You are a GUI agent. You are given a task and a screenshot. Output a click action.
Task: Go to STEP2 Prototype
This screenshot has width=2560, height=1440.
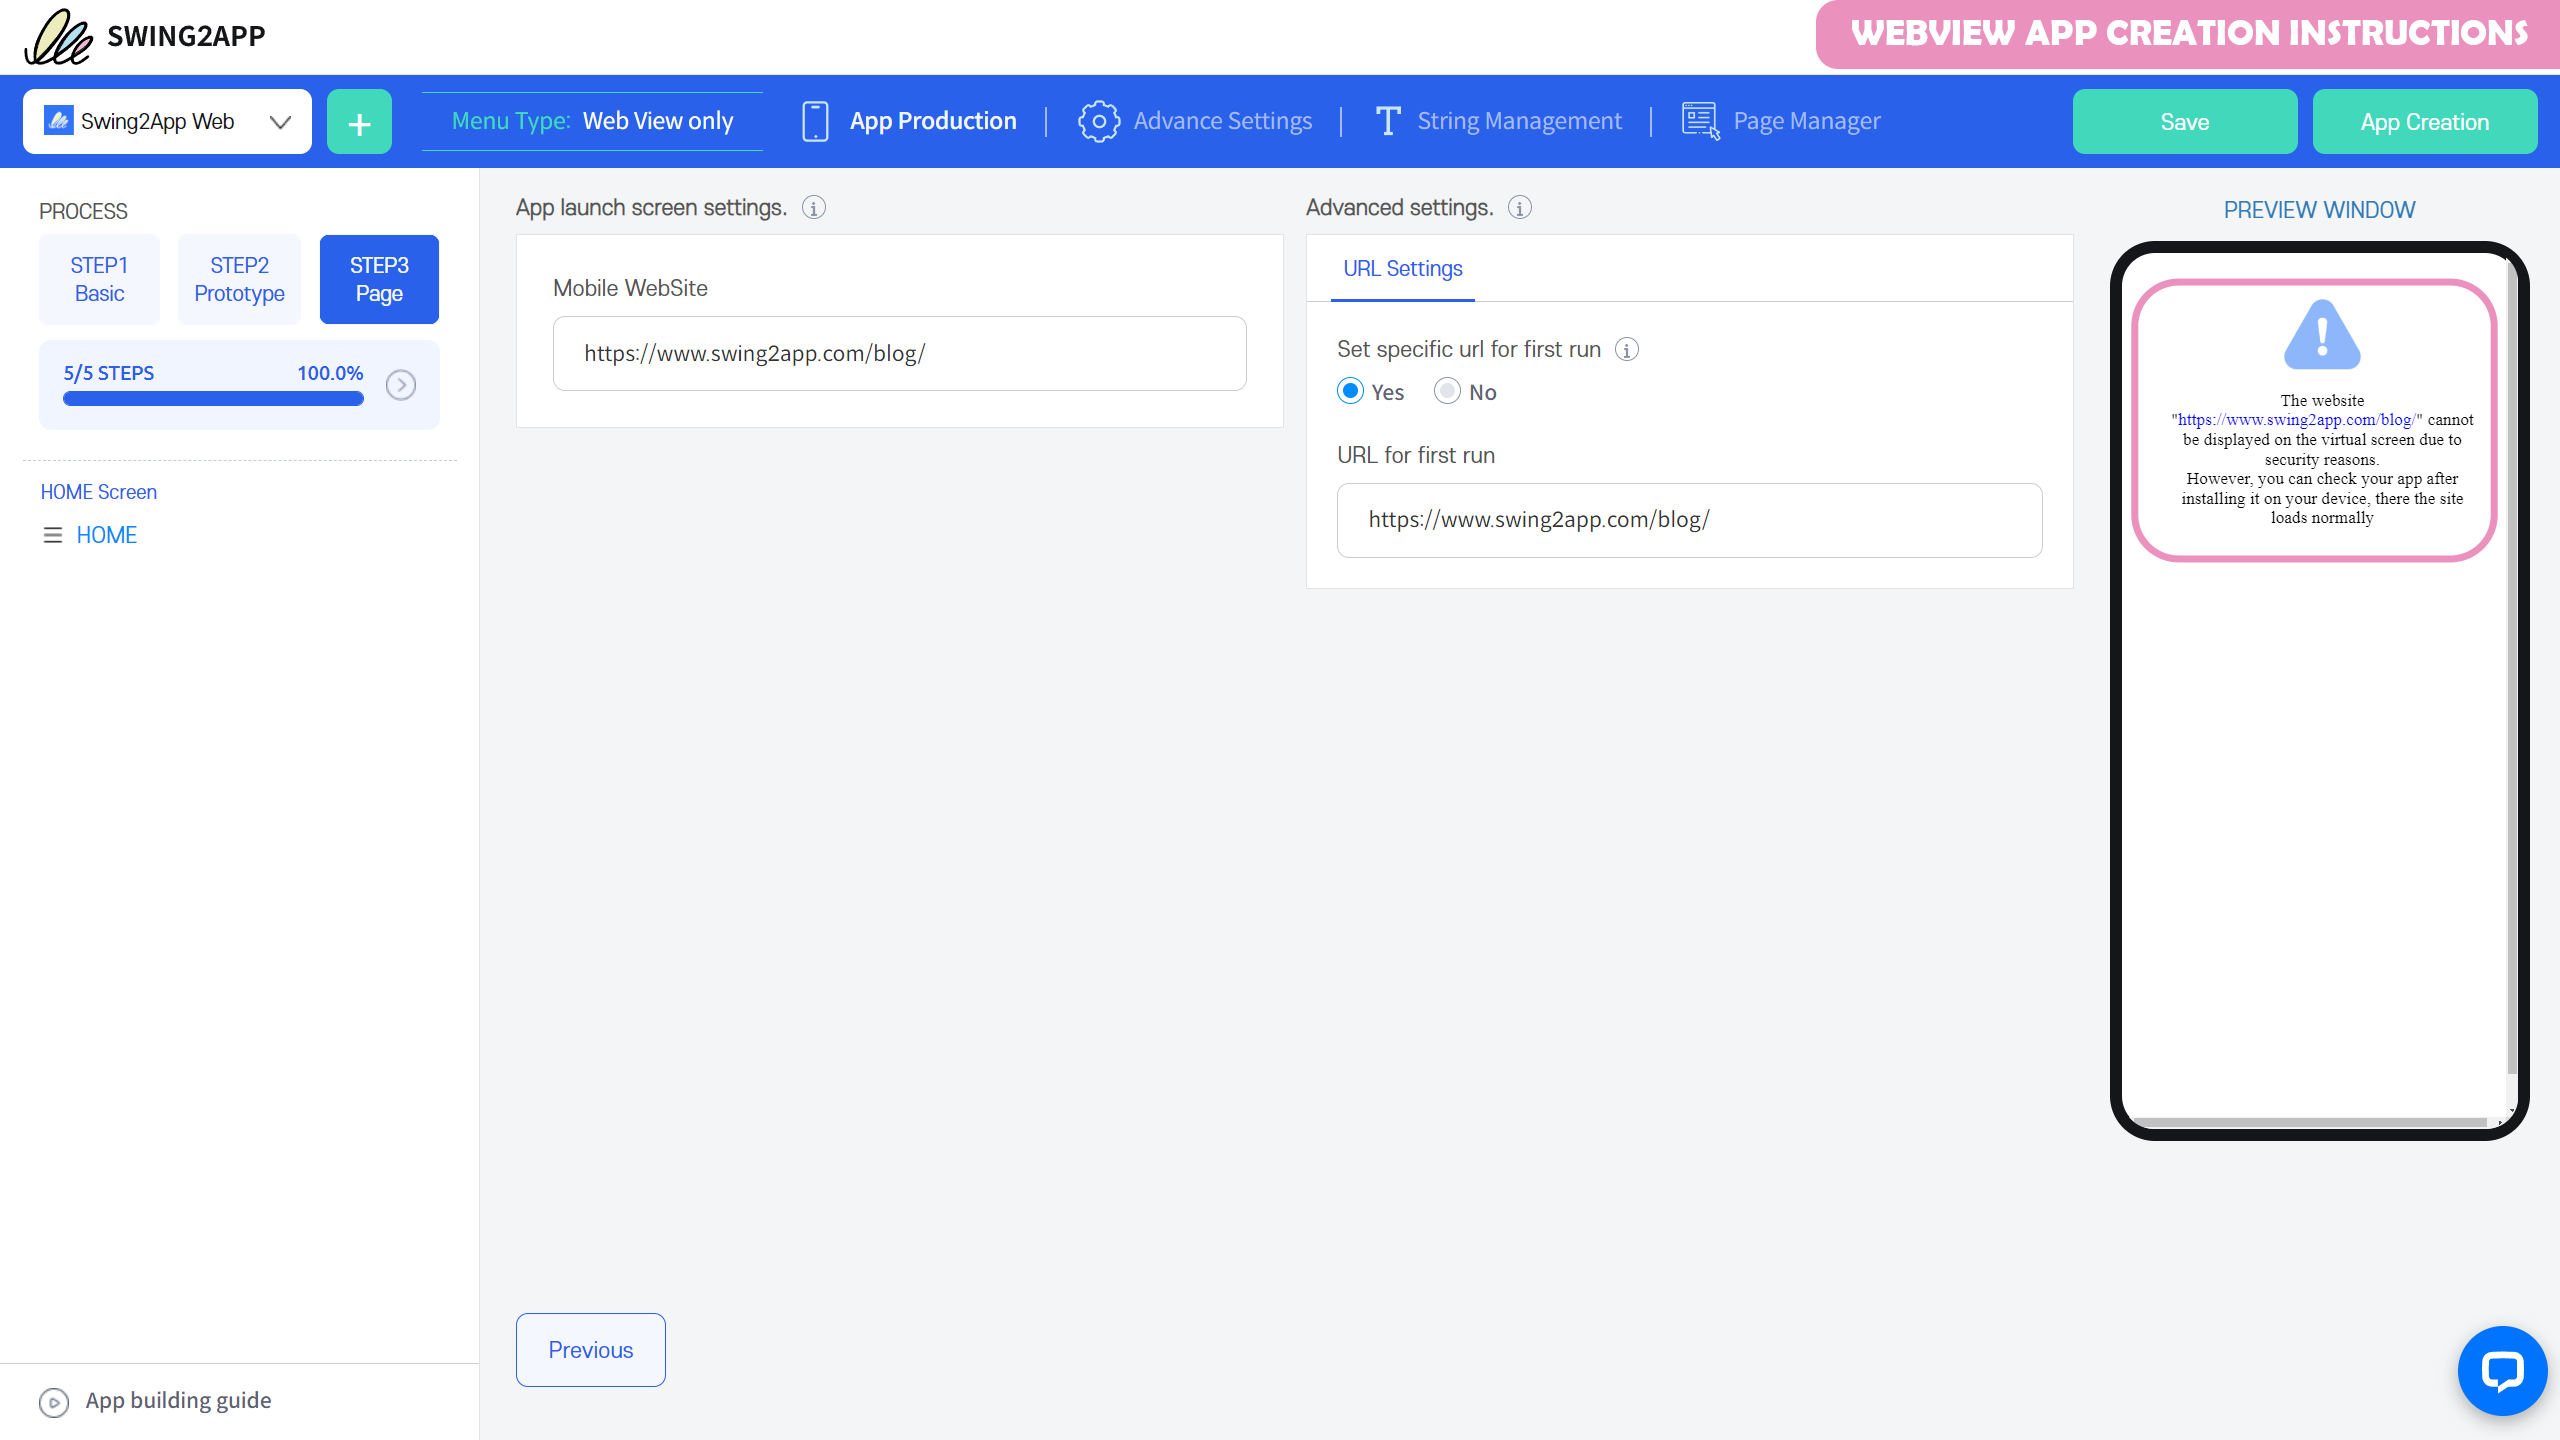coord(239,279)
